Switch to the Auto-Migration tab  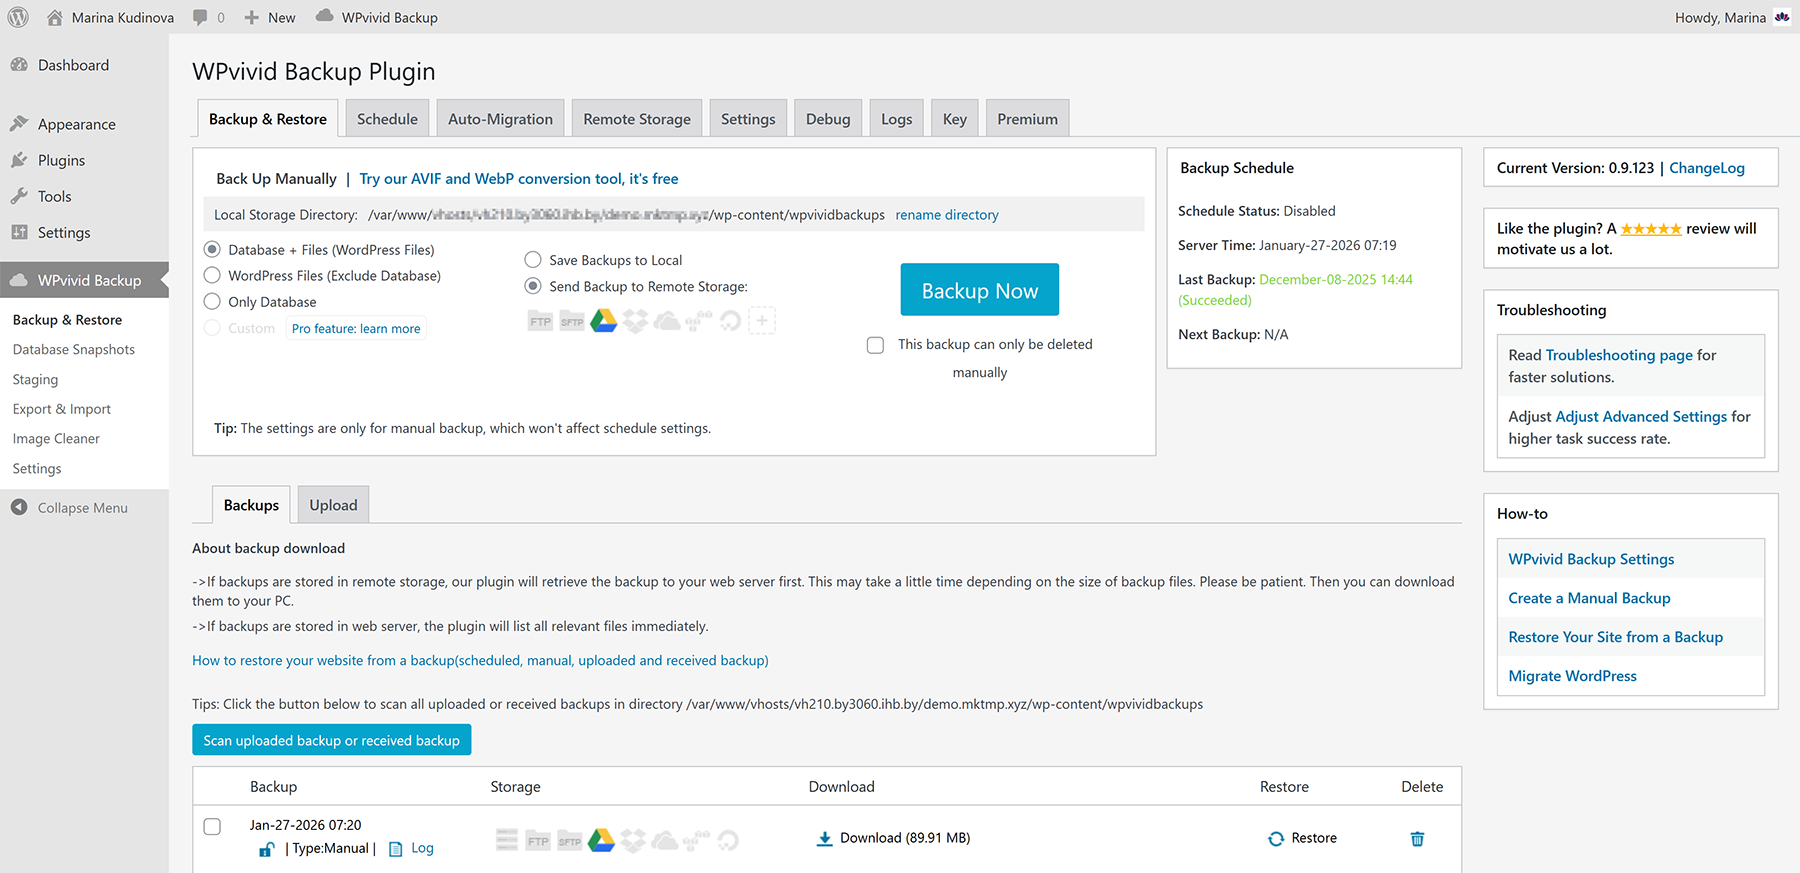click(500, 119)
